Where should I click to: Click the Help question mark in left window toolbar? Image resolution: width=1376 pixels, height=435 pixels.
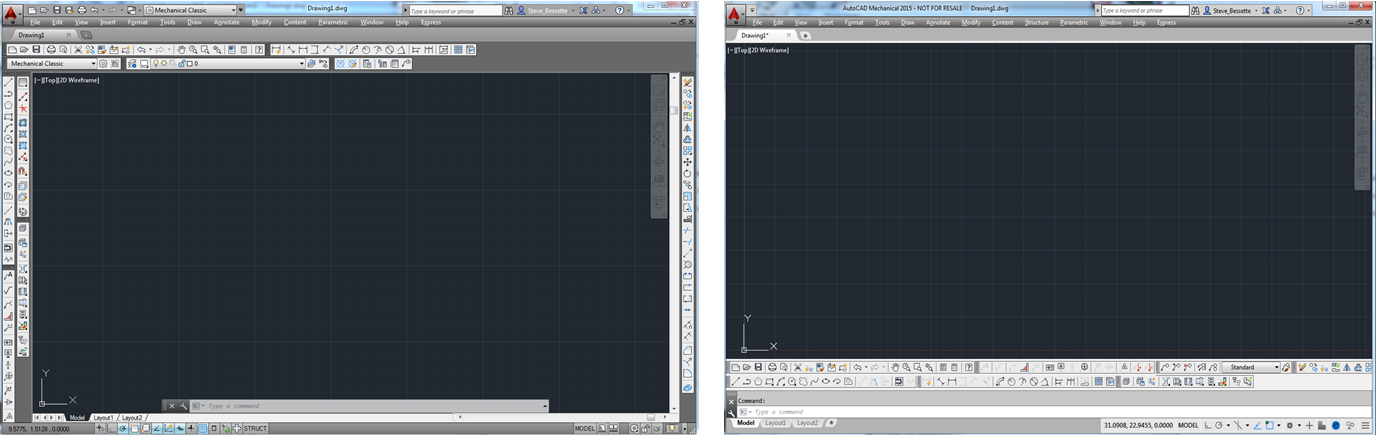(258, 50)
